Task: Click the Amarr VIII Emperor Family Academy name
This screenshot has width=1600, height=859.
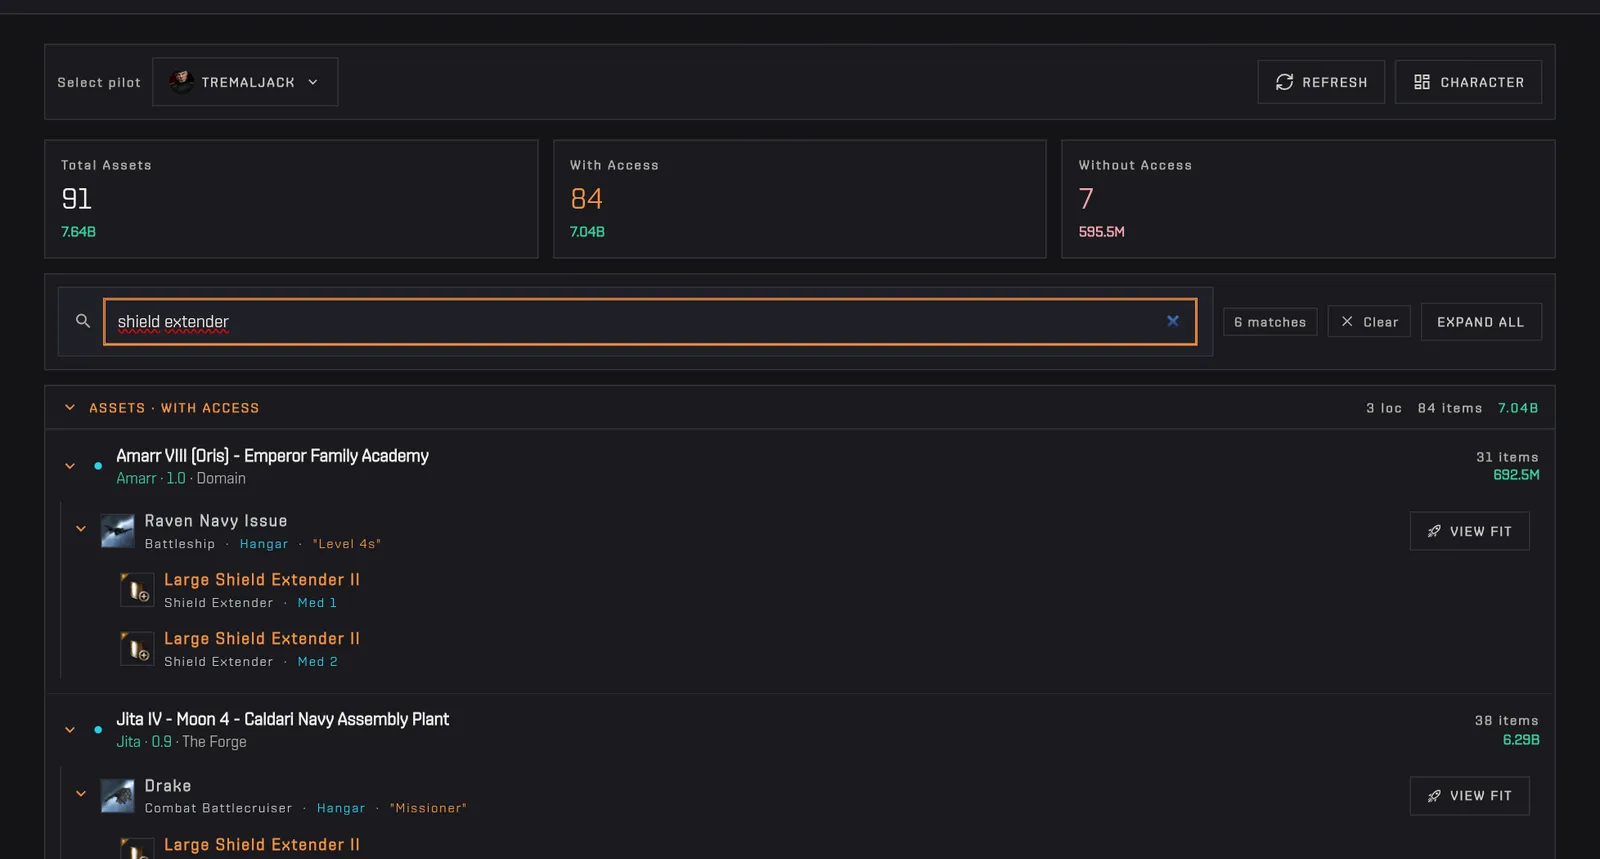Action: 273,456
